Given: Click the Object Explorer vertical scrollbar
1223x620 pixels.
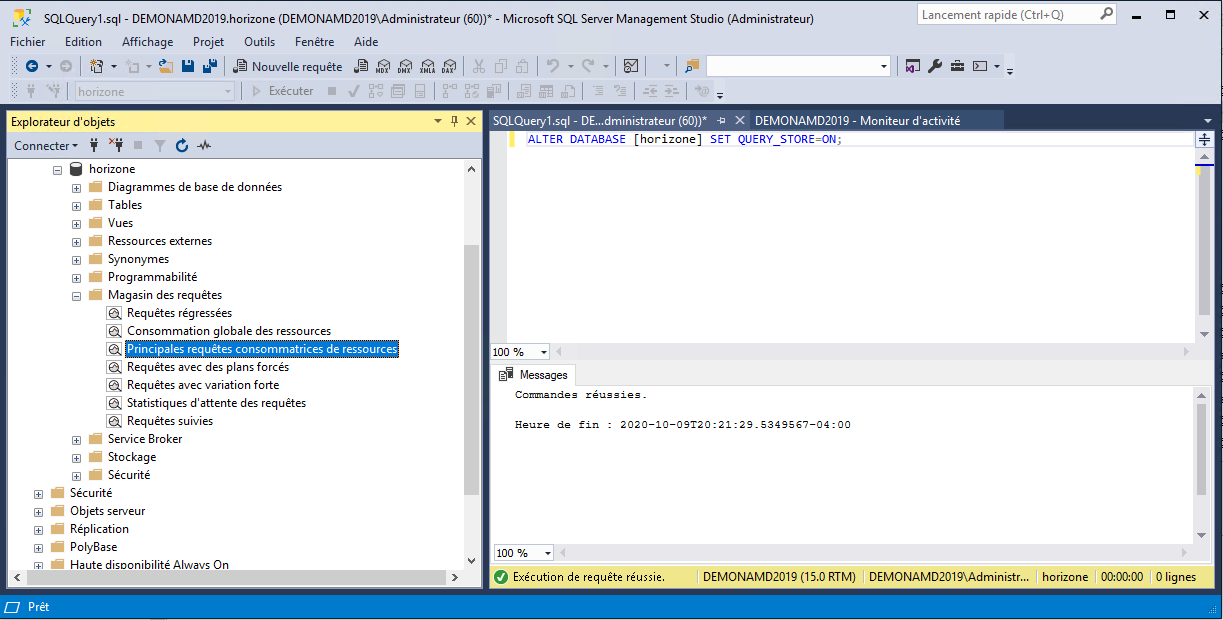Looking at the screenshot, I should click(472, 370).
